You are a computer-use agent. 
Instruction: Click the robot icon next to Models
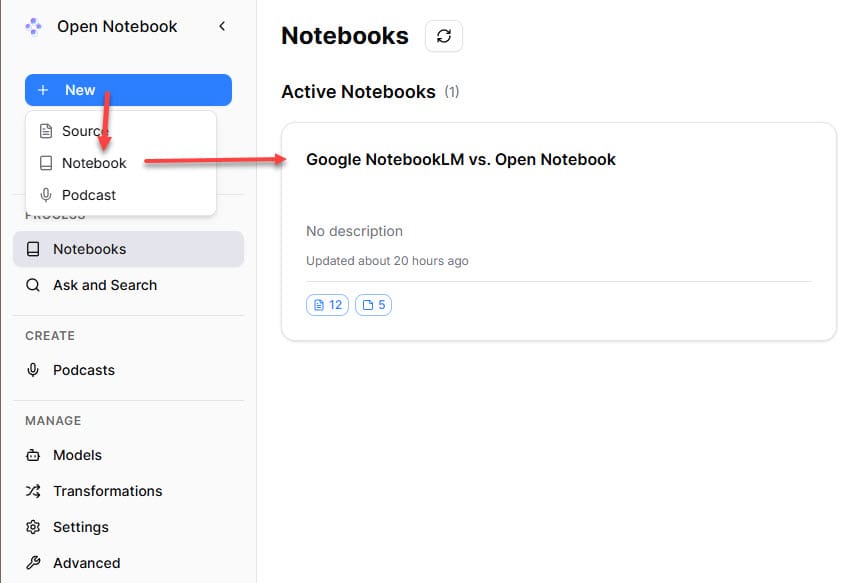point(33,455)
